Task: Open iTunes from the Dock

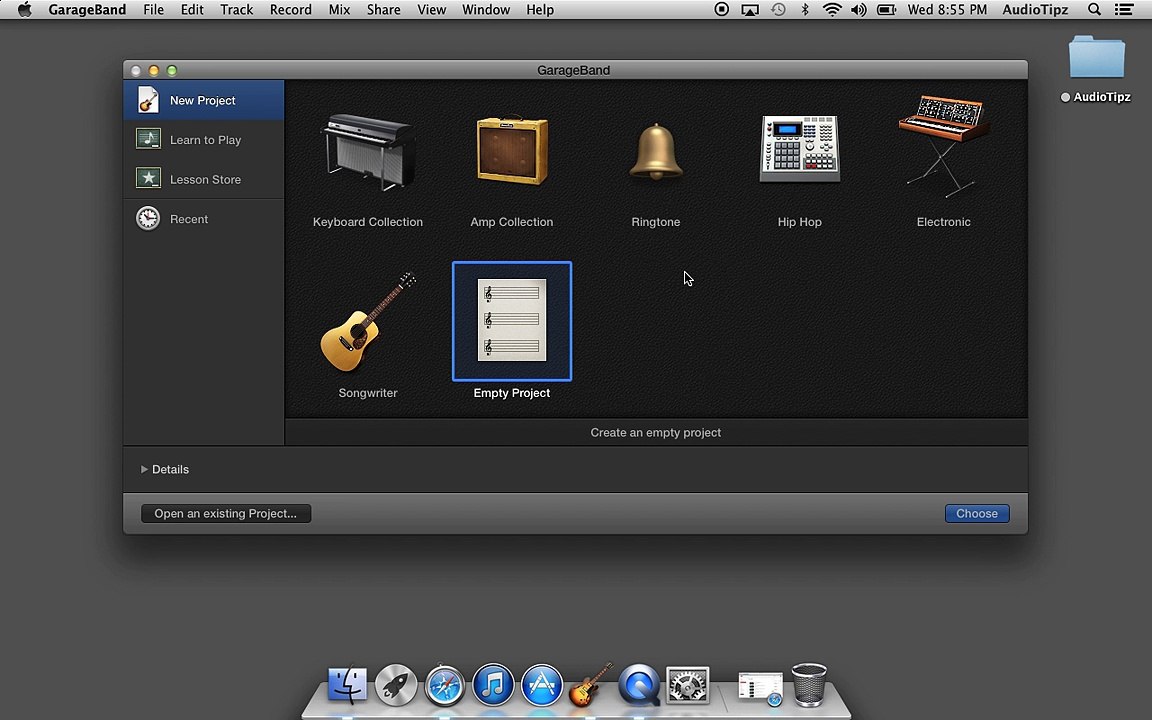Action: [493, 685]
